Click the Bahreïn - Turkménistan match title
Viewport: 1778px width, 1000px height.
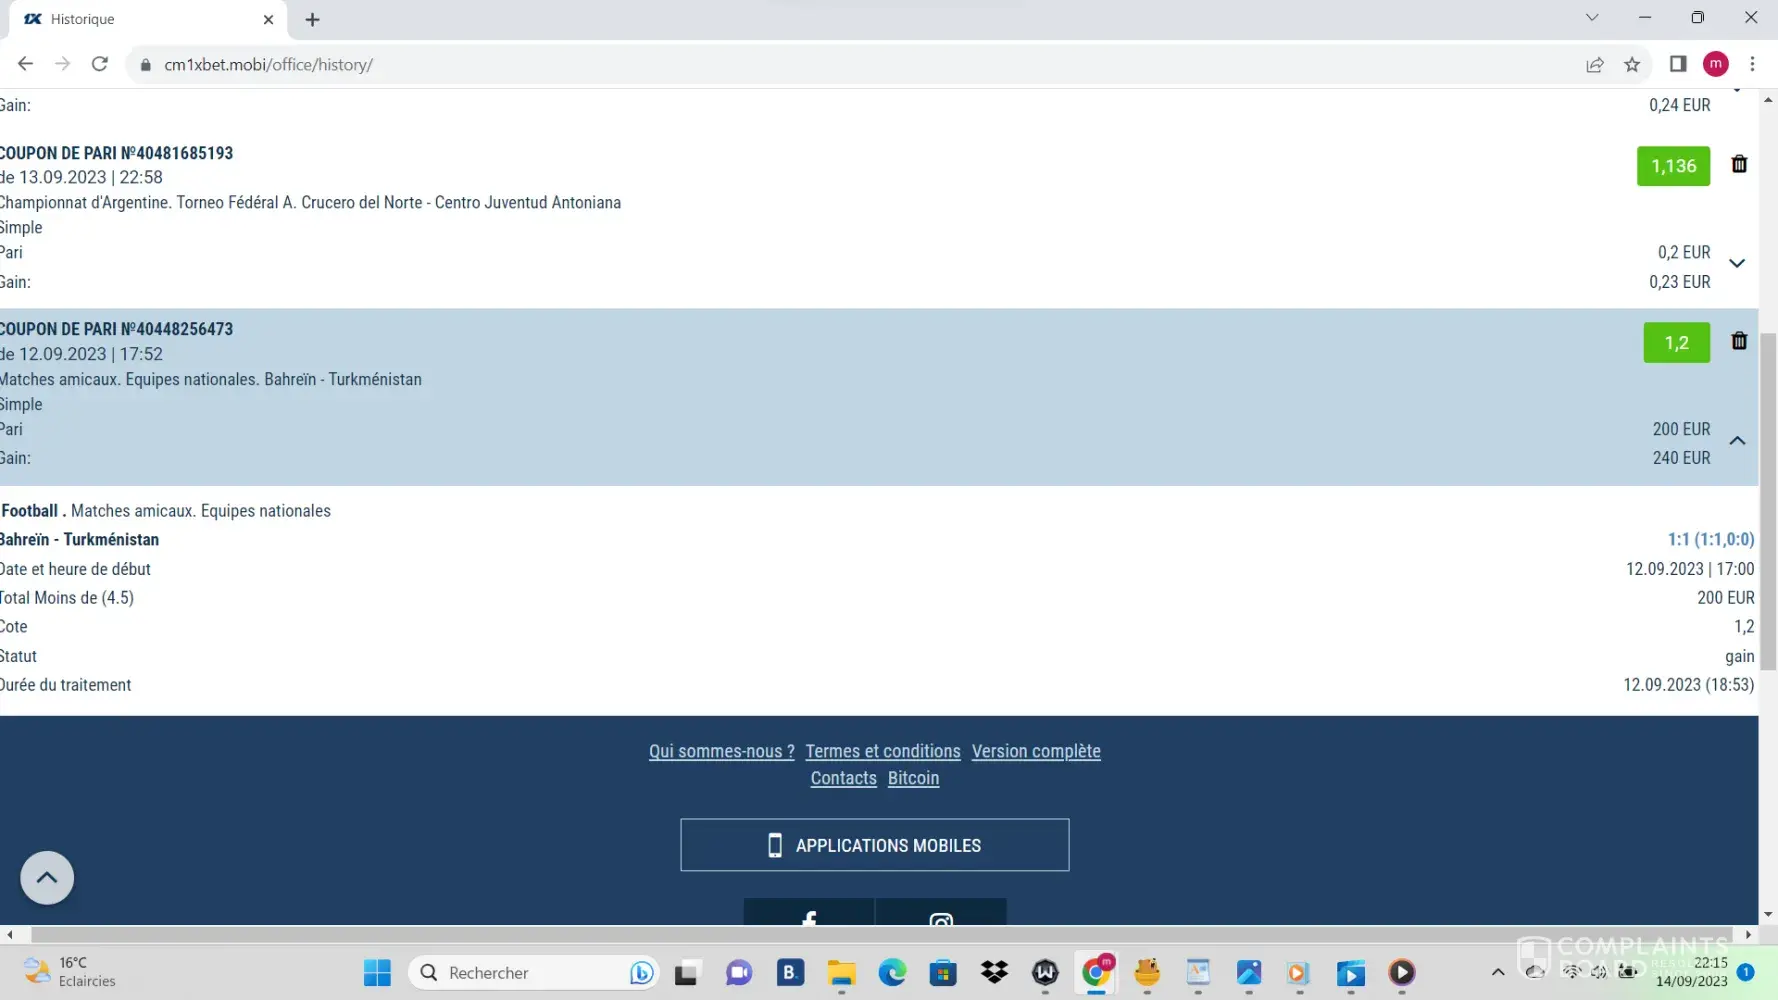pos(80,539)
